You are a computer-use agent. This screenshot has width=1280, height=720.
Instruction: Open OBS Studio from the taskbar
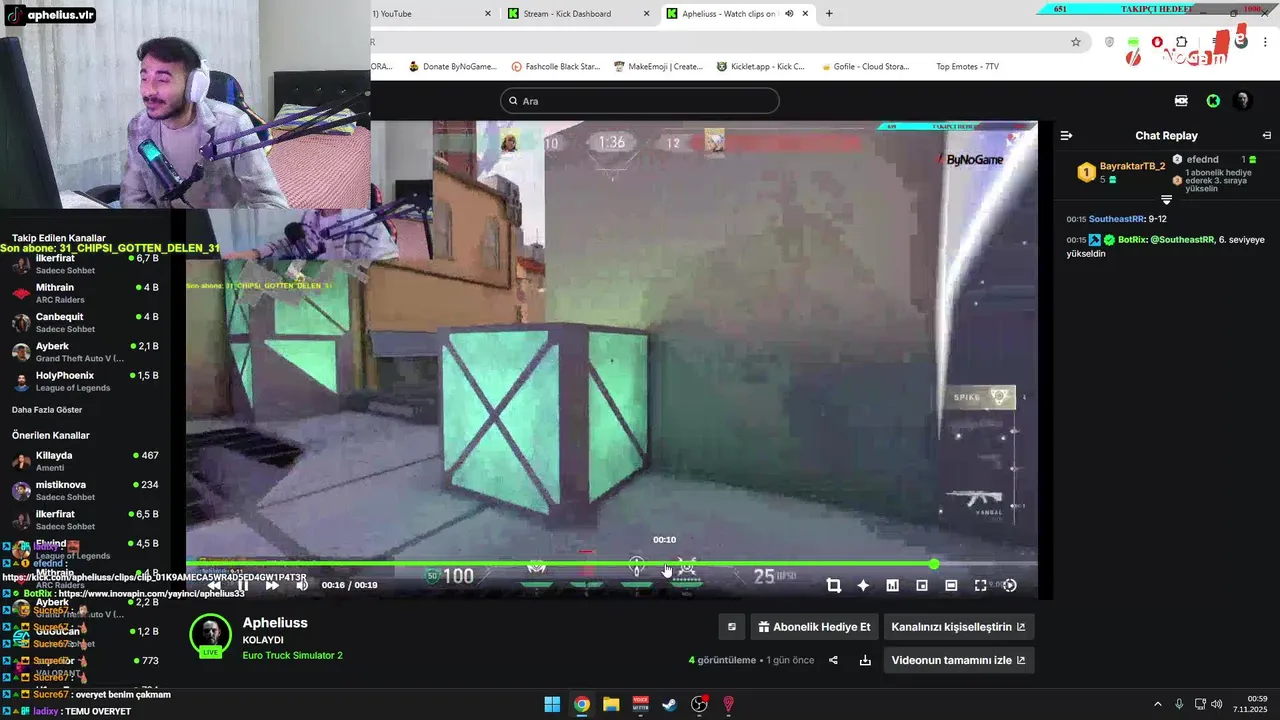point(699,704)
